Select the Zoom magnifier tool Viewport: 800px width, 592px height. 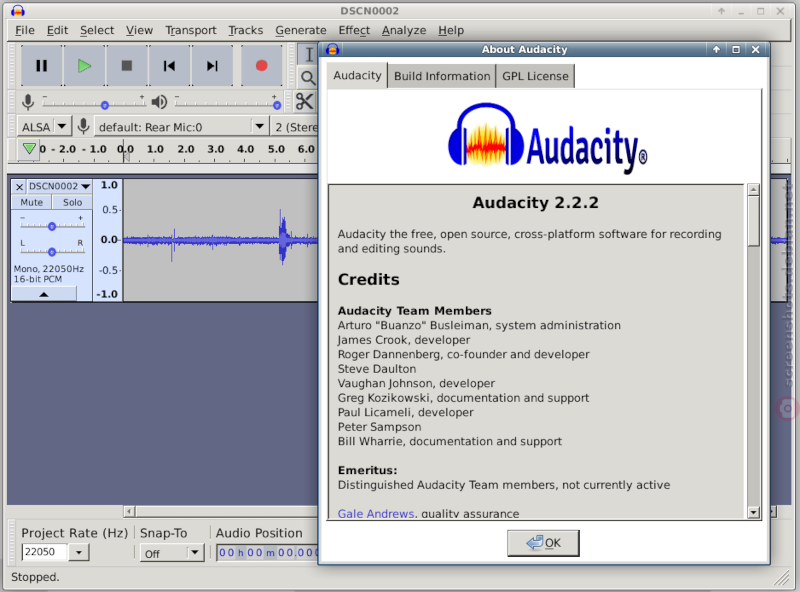point(308,78)
